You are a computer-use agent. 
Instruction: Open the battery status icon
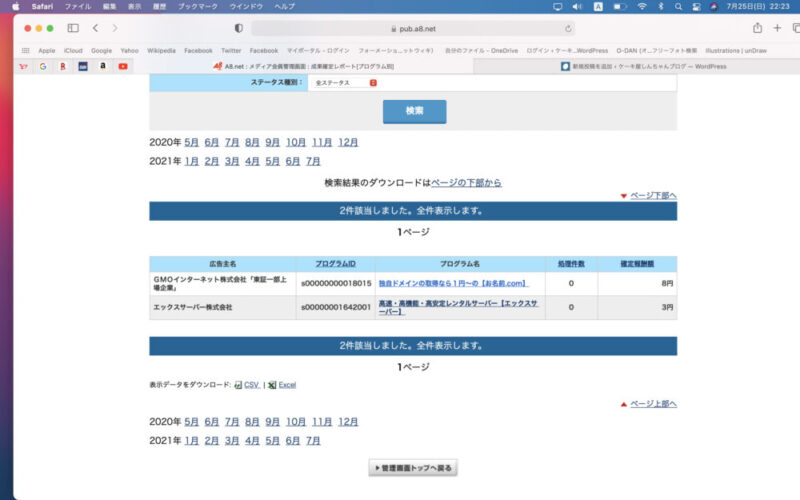coord(620,7)
